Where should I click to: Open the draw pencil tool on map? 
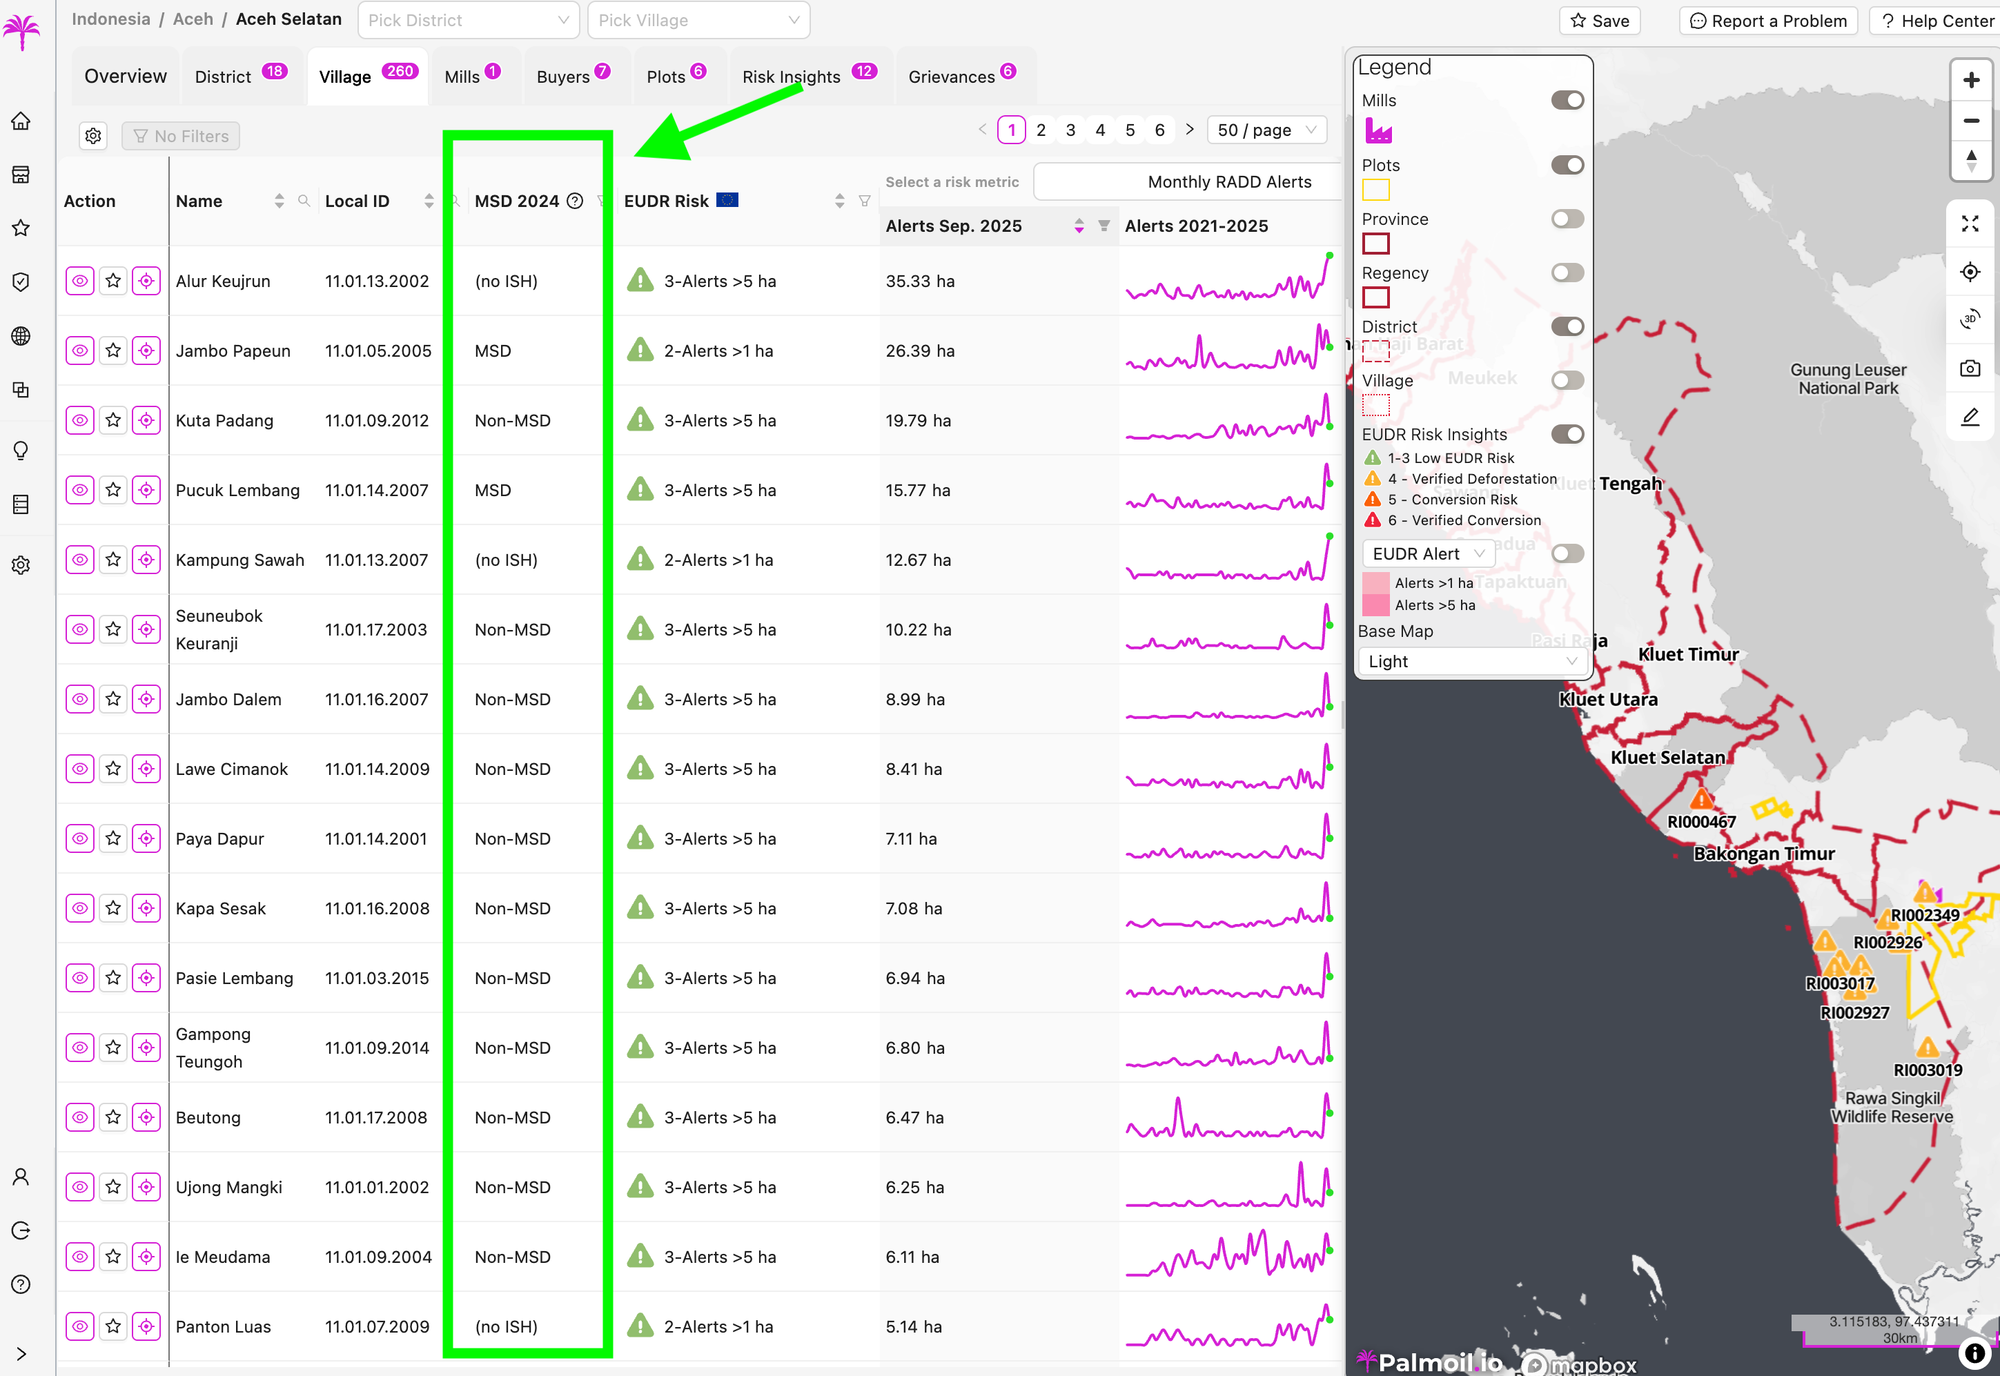[x=1970, y=417]
